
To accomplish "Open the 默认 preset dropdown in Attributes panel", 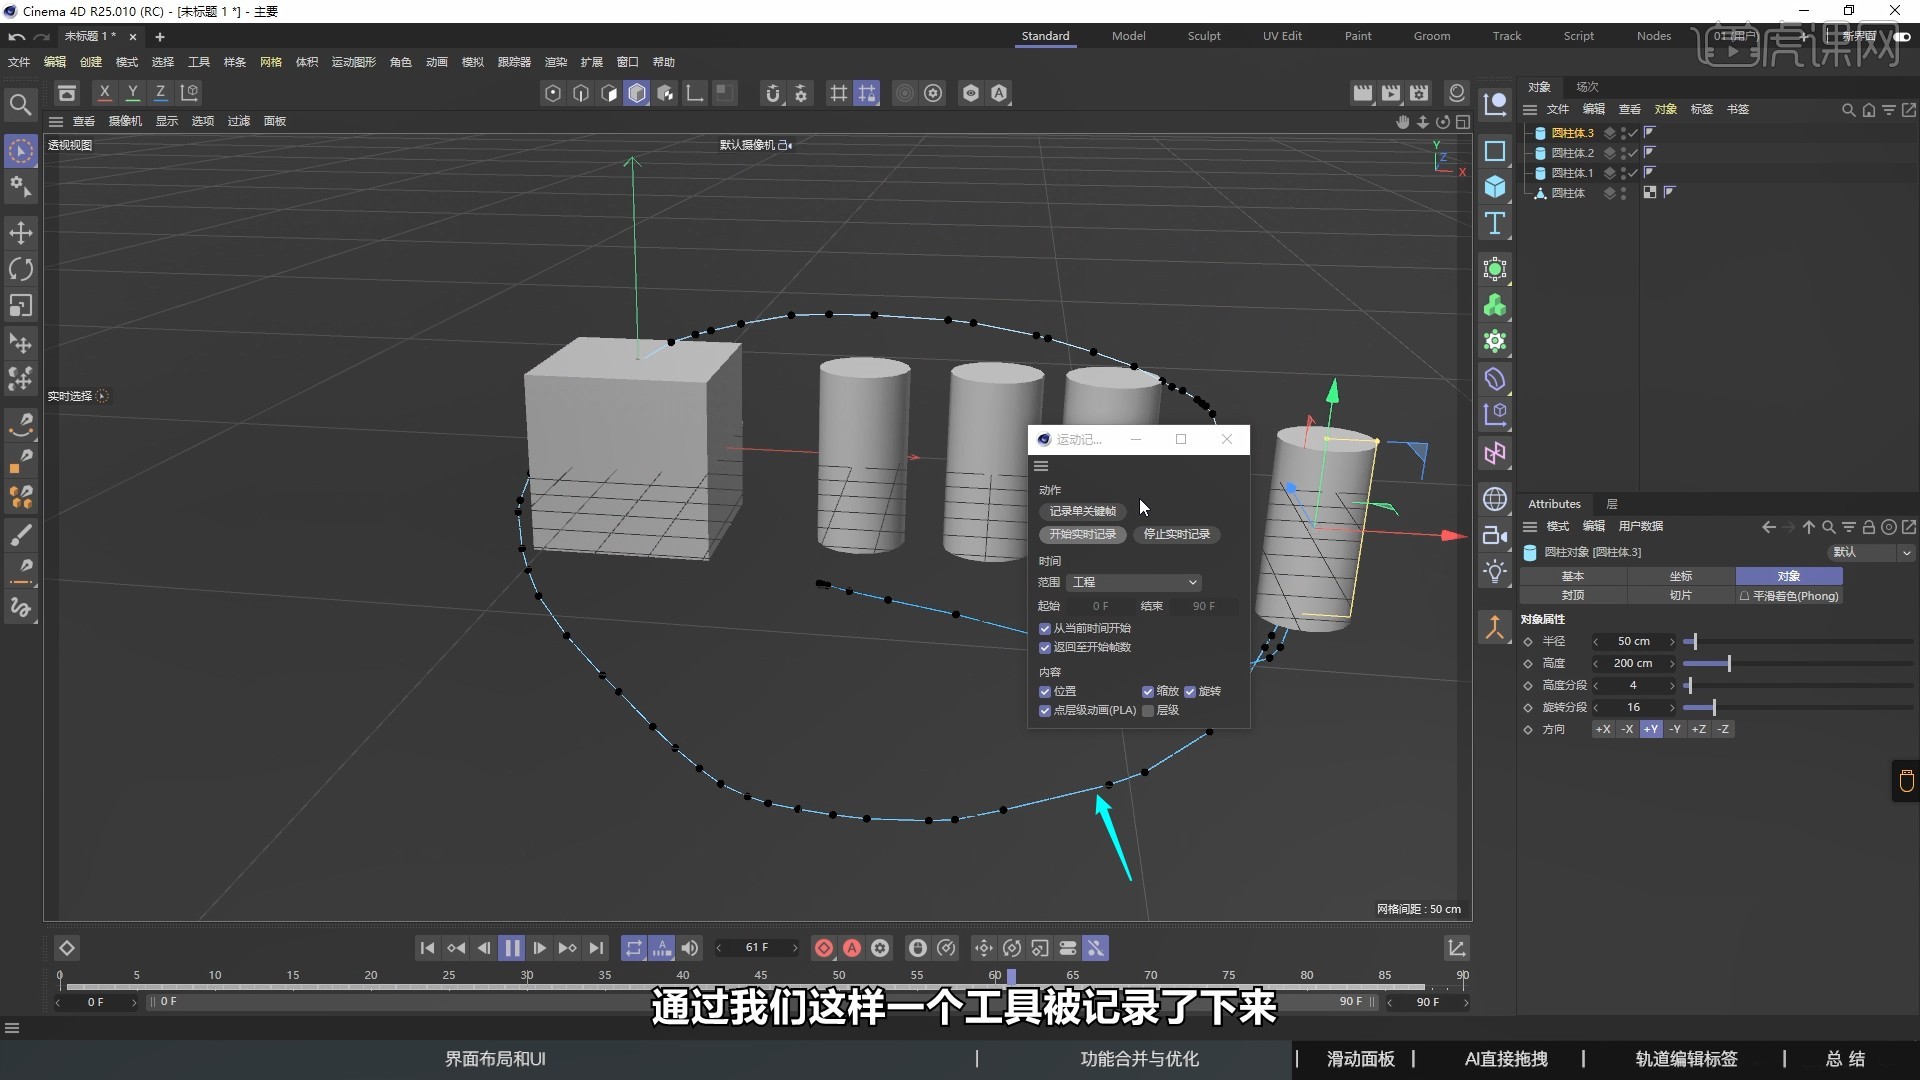I will pos(1870,552).
